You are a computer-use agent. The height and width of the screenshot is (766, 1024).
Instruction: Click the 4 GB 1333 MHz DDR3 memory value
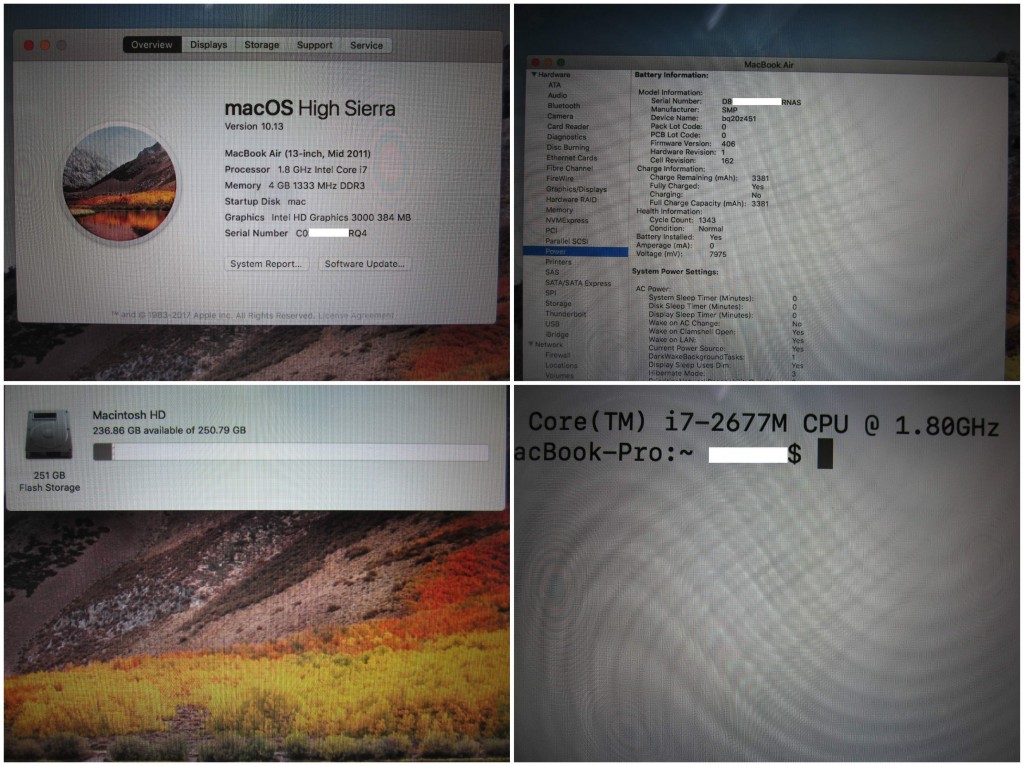317,185
